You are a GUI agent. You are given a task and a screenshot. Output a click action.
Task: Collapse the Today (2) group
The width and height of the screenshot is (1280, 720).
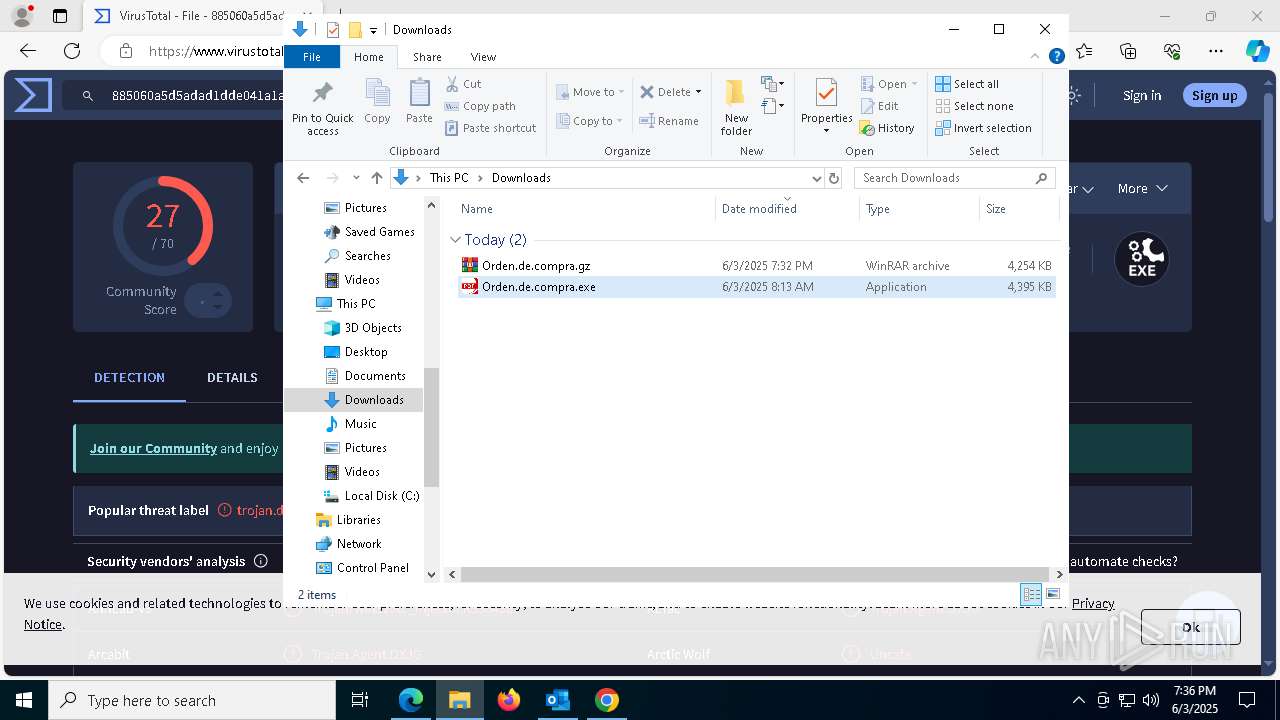(456, 240)
